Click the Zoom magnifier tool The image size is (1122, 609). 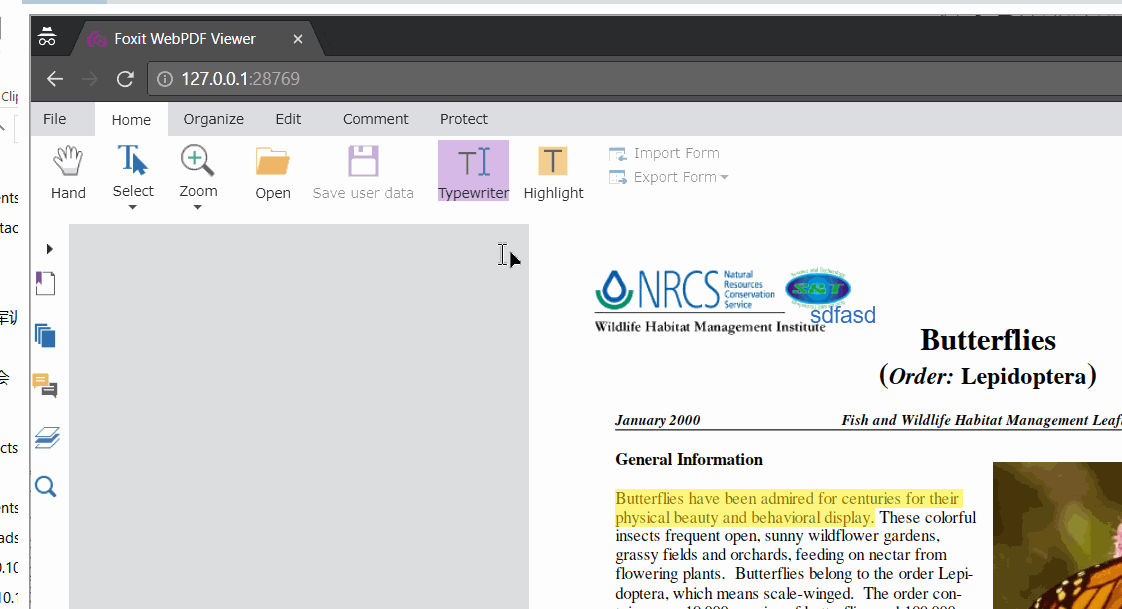197,170
